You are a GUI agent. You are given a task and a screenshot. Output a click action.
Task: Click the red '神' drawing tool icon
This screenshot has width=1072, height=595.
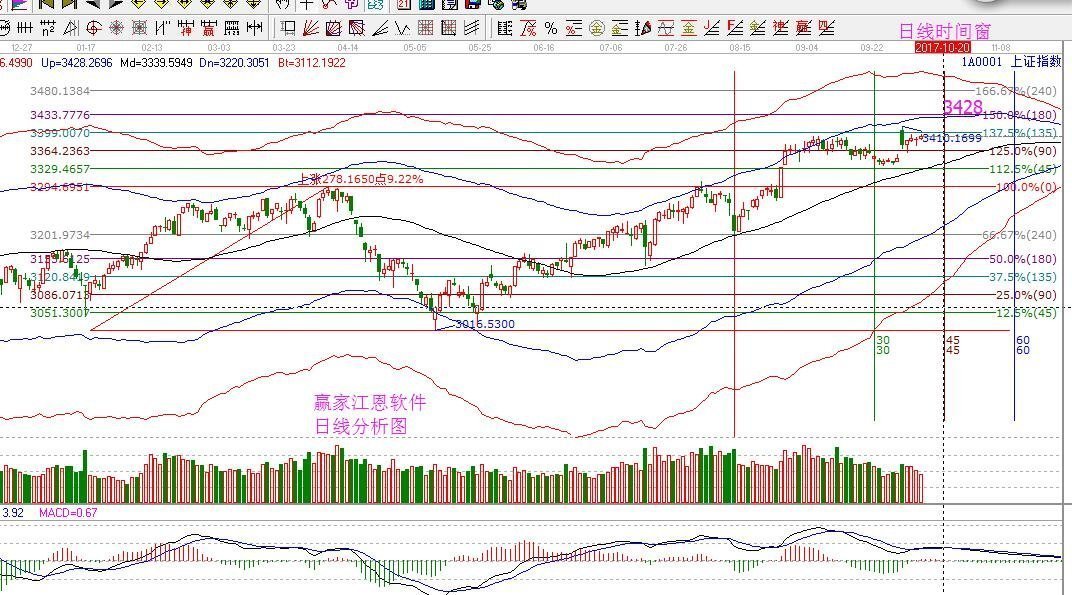tap(186, 29)
